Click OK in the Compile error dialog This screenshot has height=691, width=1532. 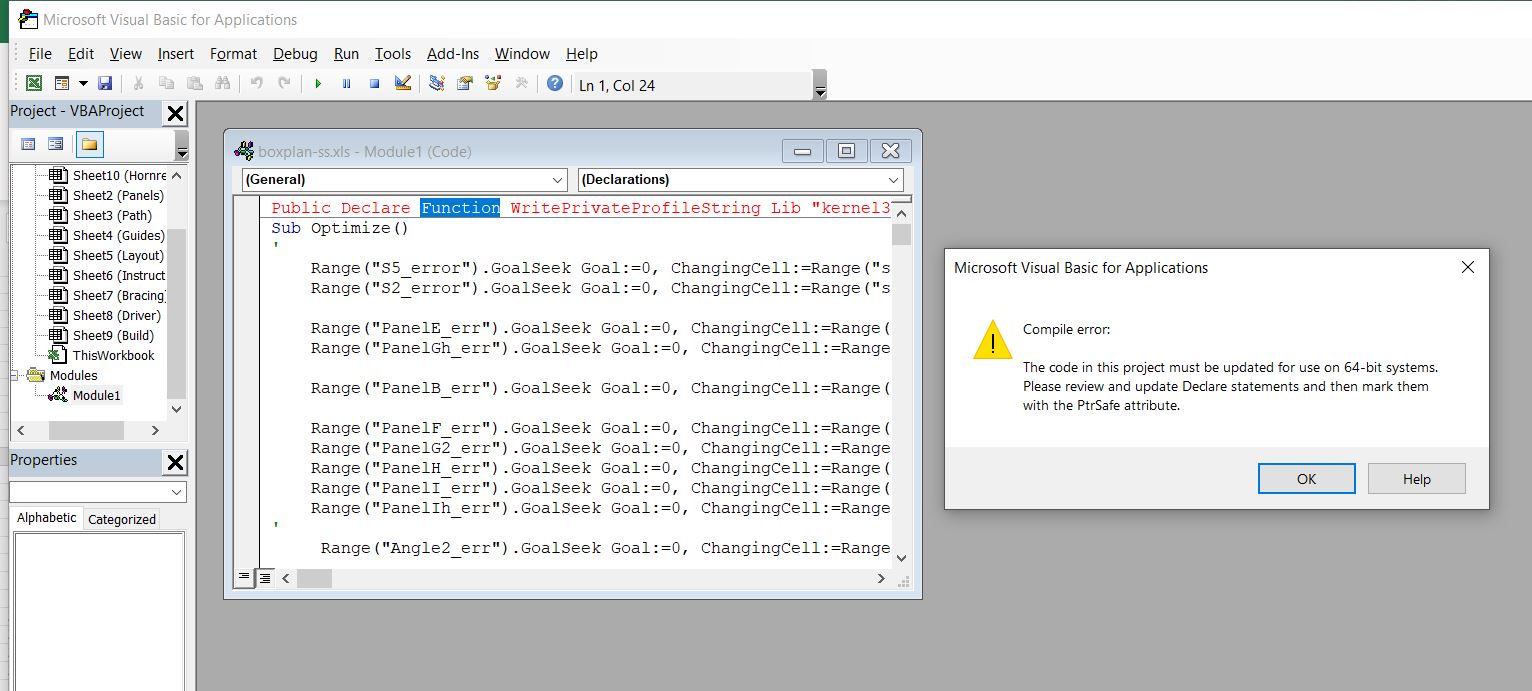click(1306, 479)
